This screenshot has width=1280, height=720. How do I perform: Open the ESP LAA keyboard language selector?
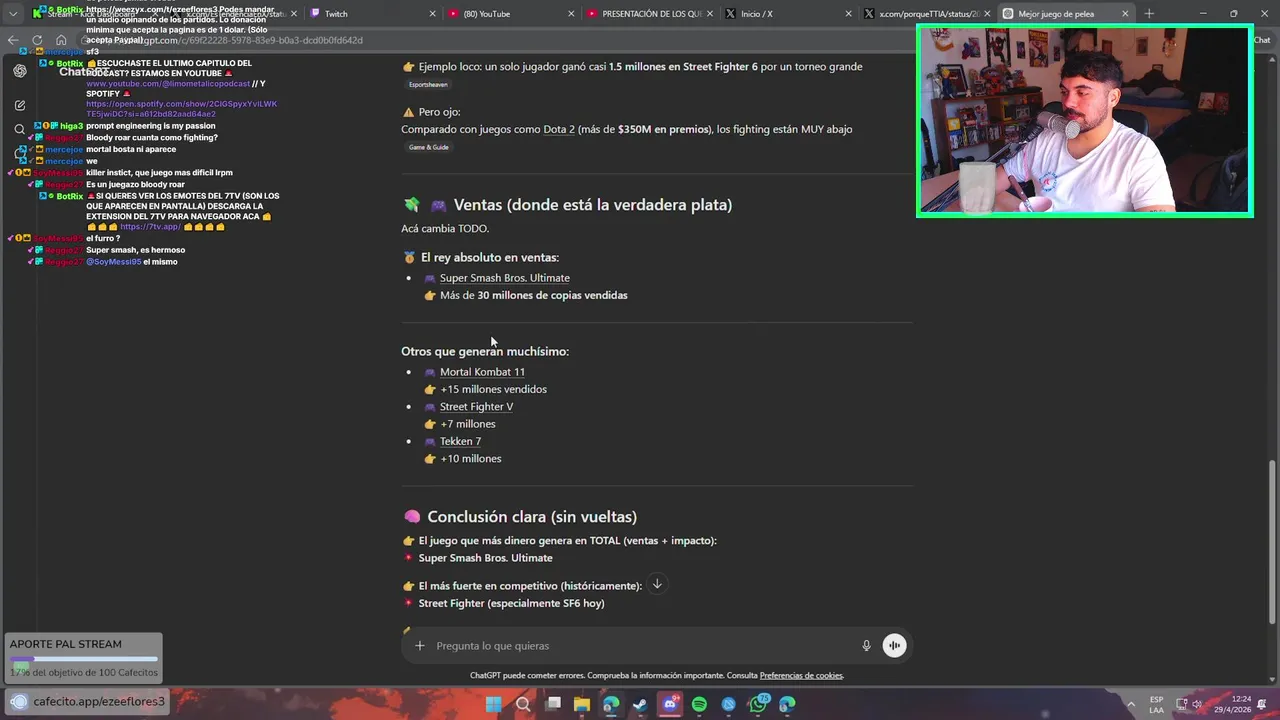tap(1156, 704)
